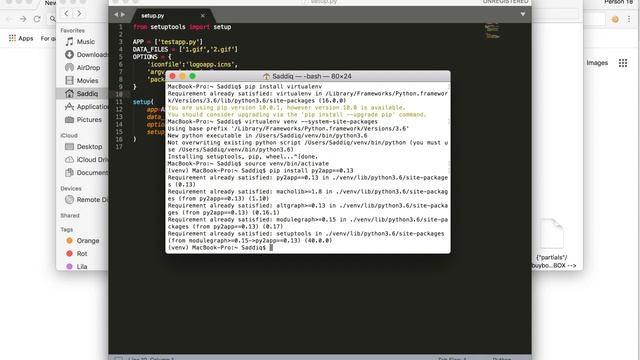Click the Sublime minimap
640x360 pixels.
pos(492,31)
